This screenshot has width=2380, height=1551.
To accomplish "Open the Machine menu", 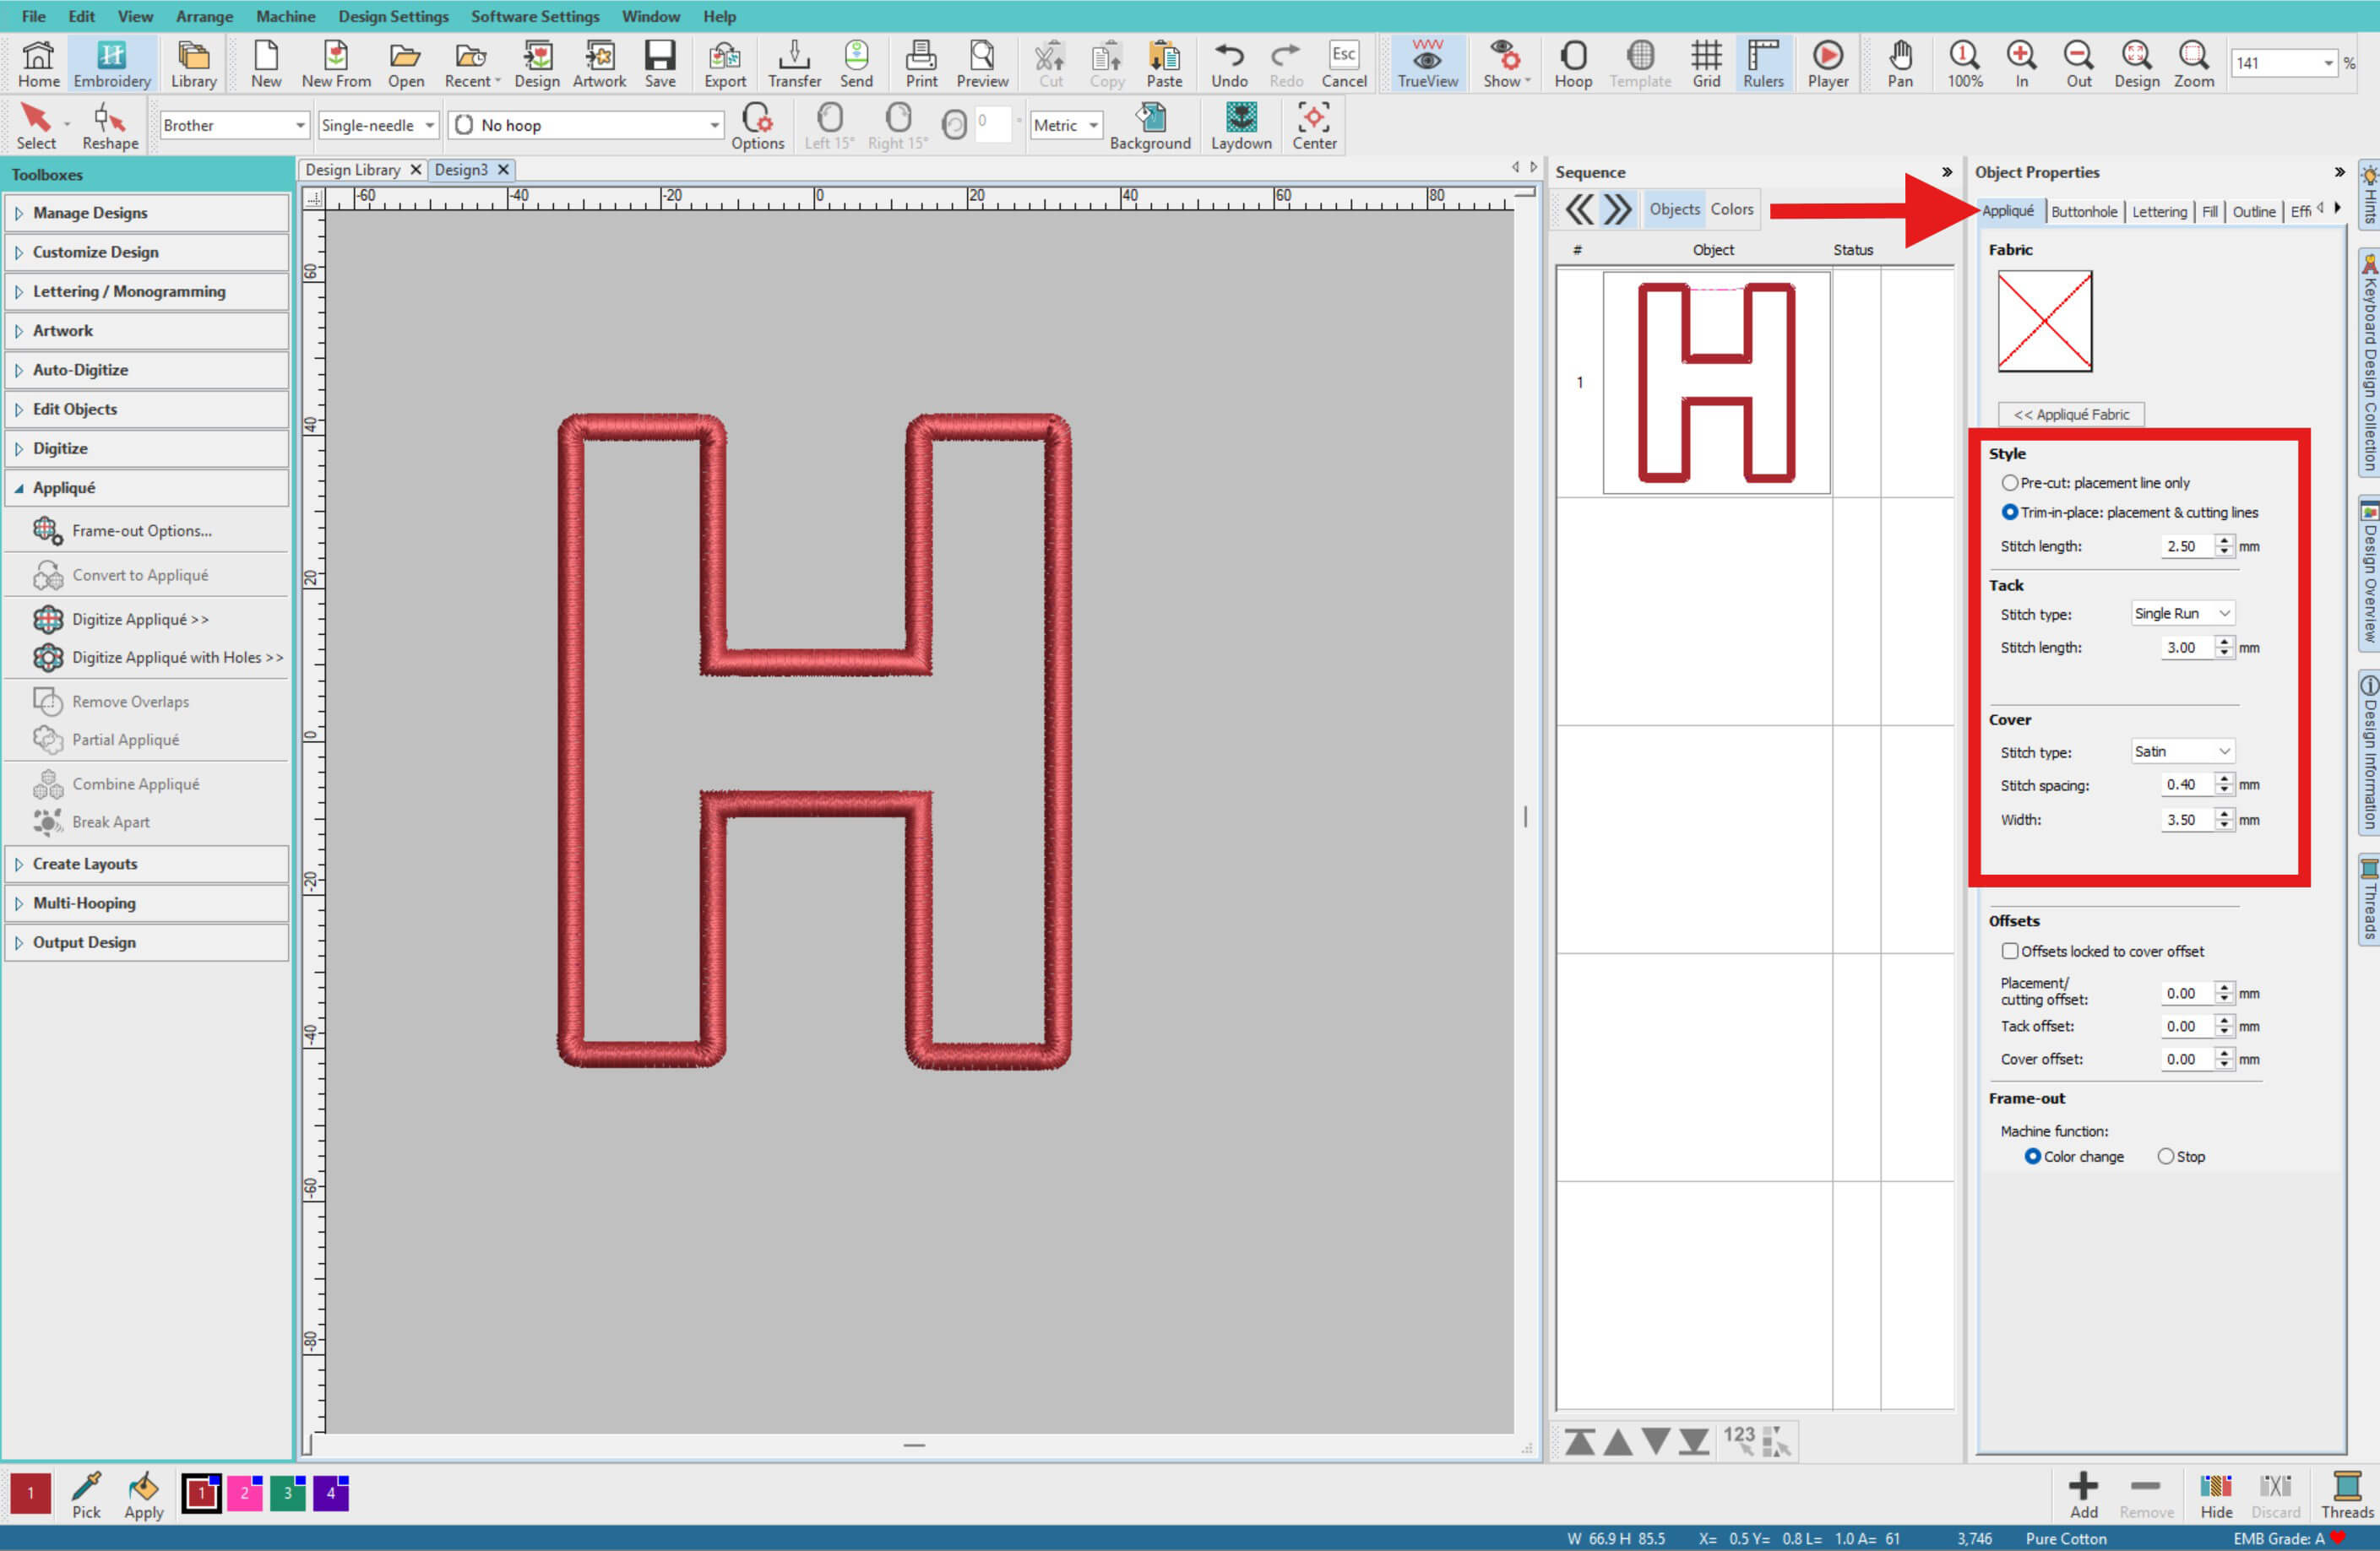I will [285, 16].
